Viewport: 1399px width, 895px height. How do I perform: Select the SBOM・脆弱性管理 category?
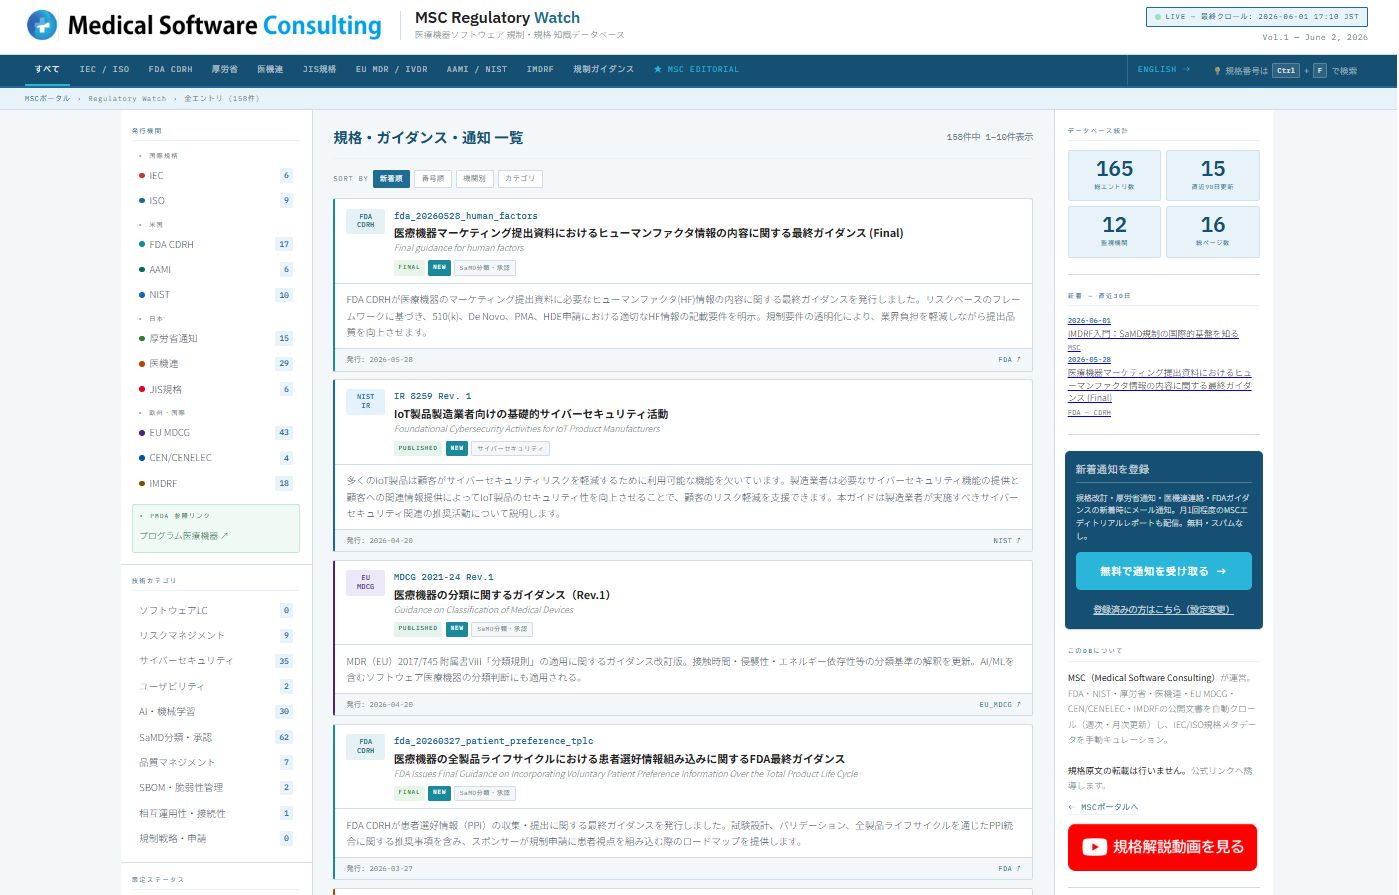pyautogui.click(x=215, y=788)
